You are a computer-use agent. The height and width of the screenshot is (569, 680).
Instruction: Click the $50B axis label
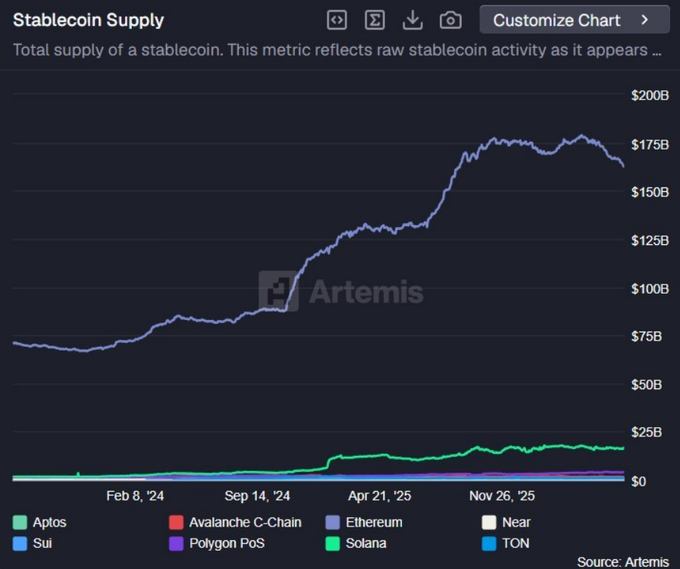pyautogui.click(x=646, y=385)
